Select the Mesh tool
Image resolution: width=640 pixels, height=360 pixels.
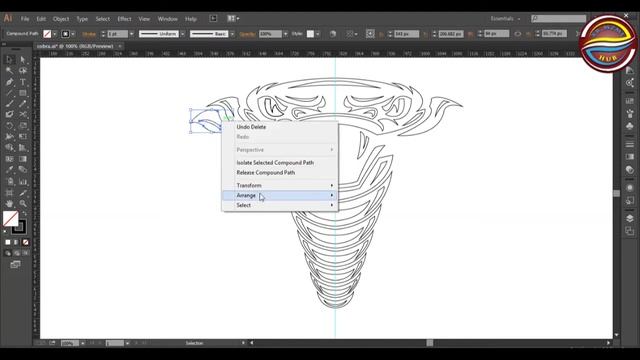(9, 159)
